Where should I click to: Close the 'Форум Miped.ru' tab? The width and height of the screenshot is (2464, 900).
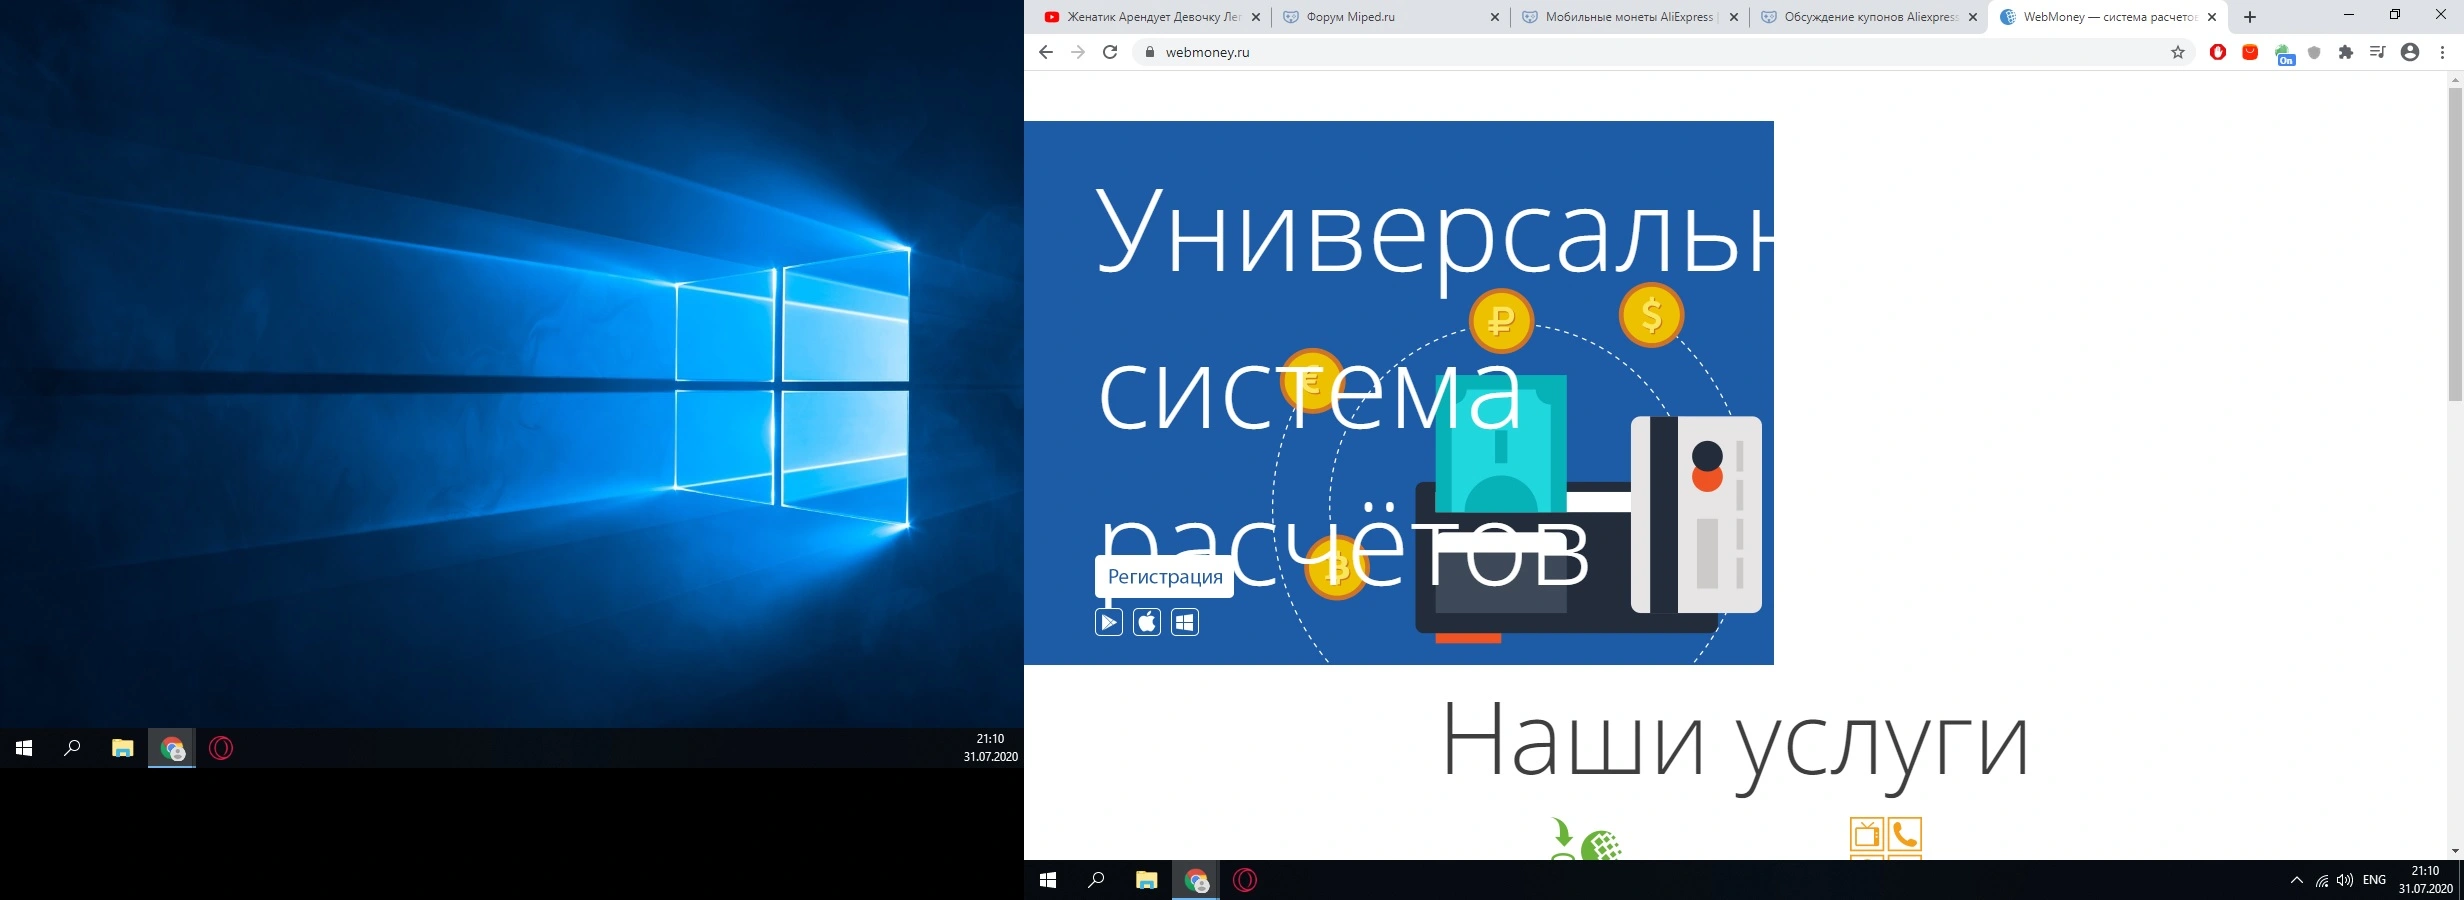pos(1495,17)
